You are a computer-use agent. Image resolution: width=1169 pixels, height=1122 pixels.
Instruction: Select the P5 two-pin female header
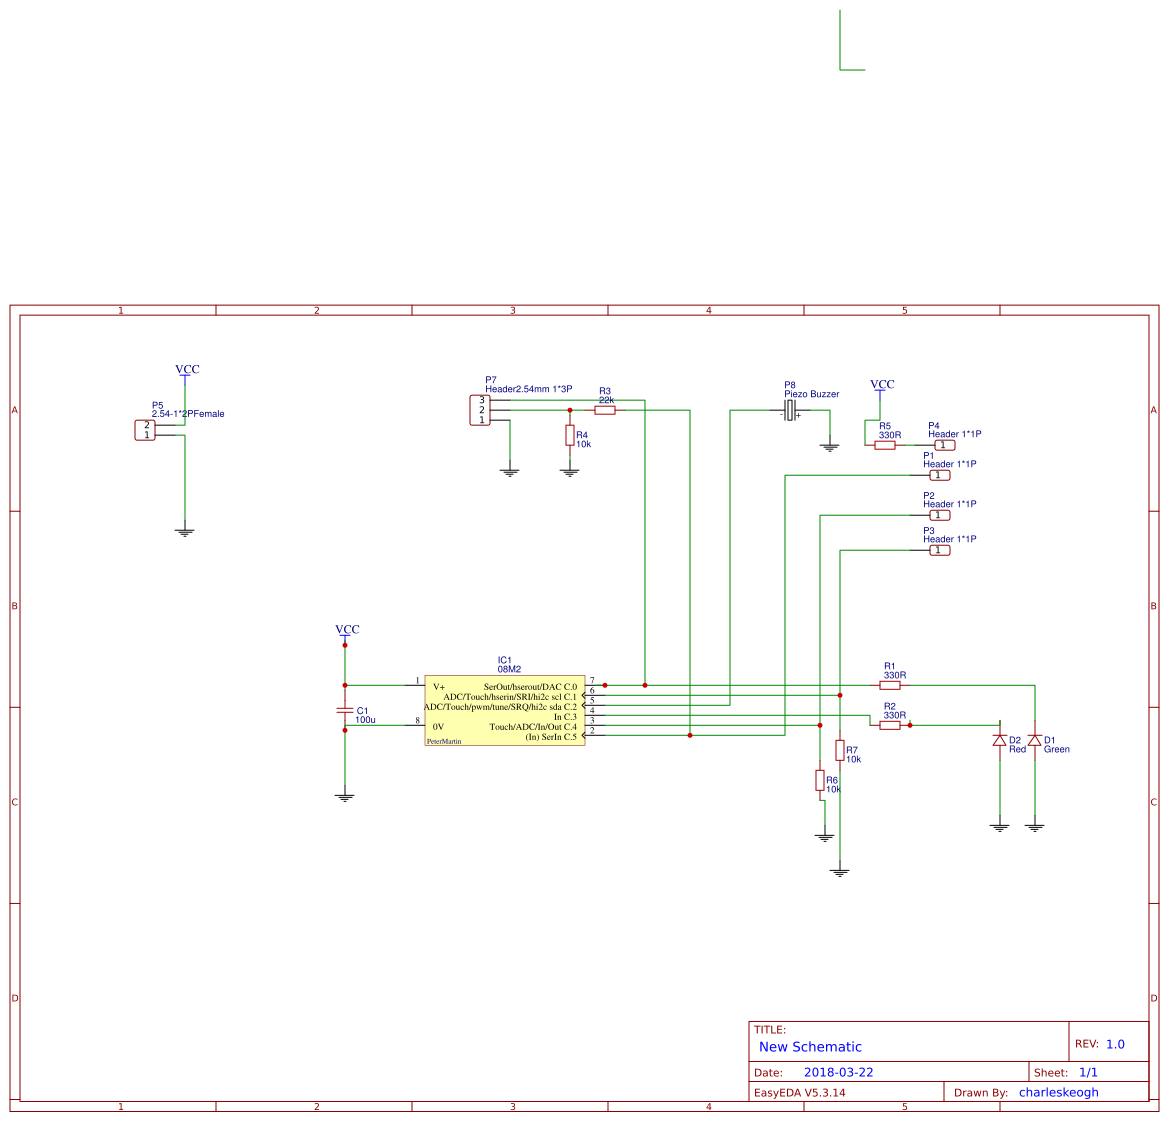(x=145, y=430)
